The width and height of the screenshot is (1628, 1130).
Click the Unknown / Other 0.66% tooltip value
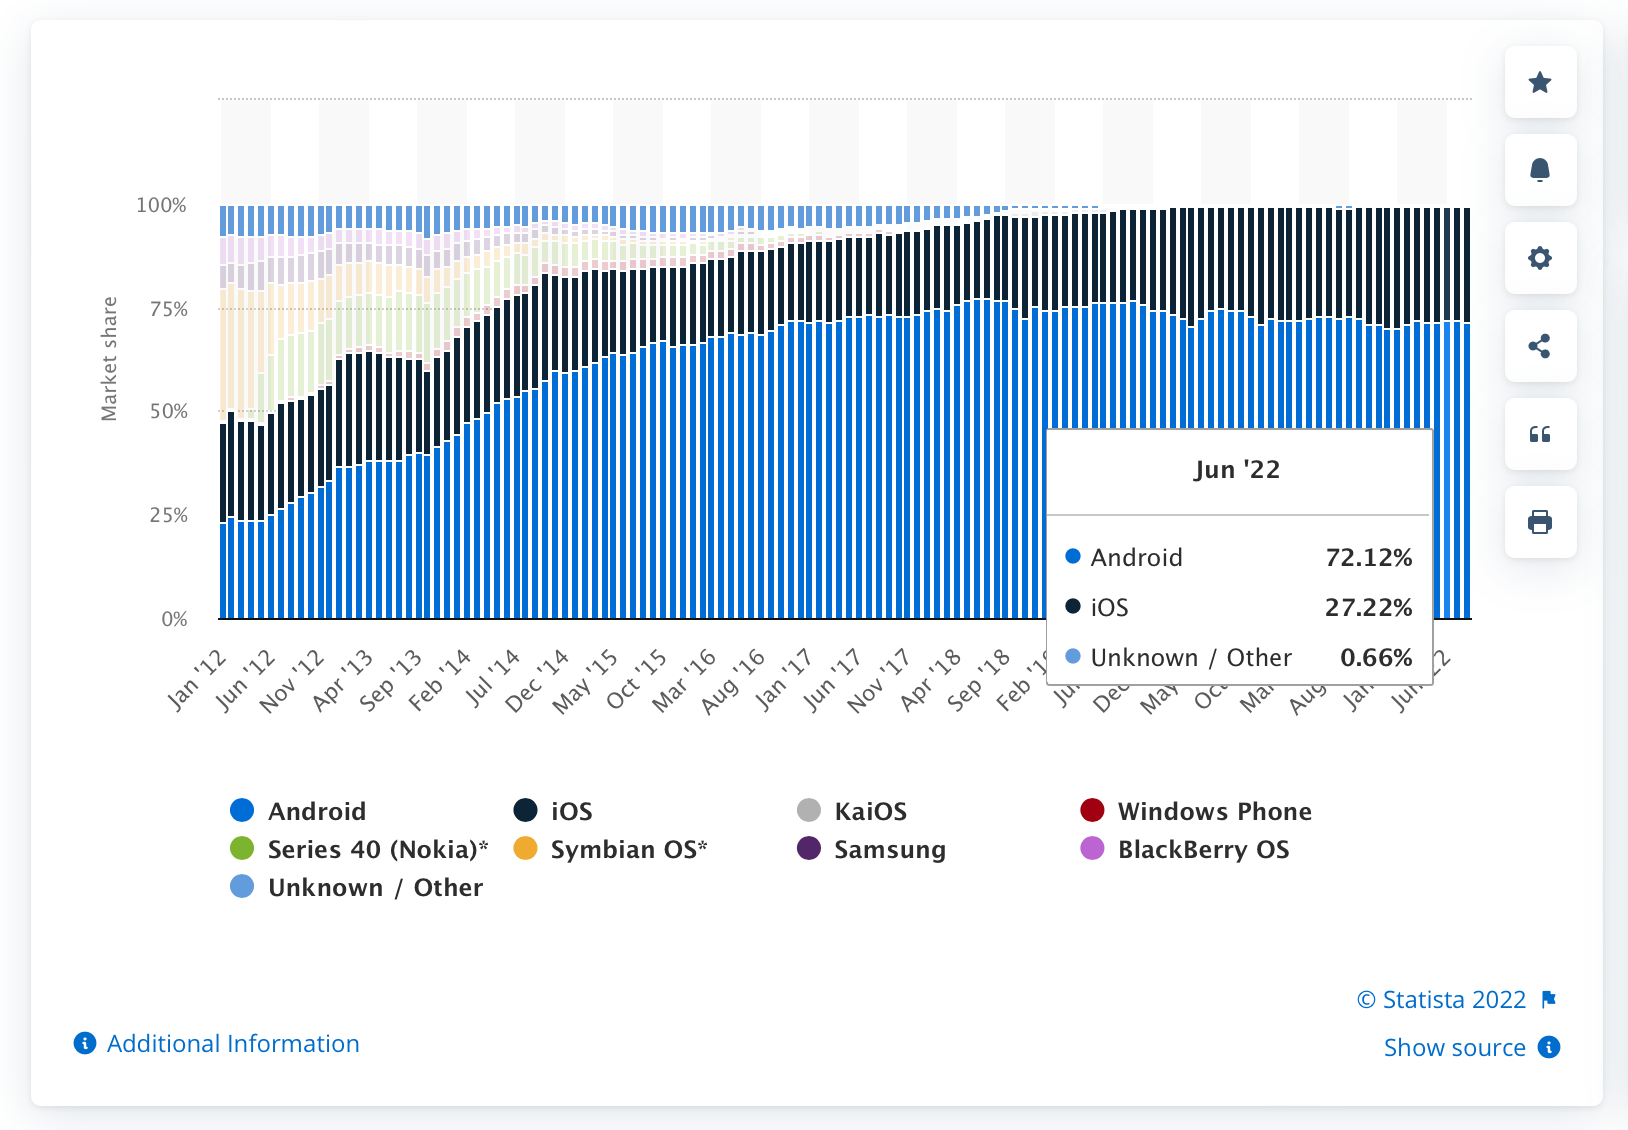[x=1376, y=657]
